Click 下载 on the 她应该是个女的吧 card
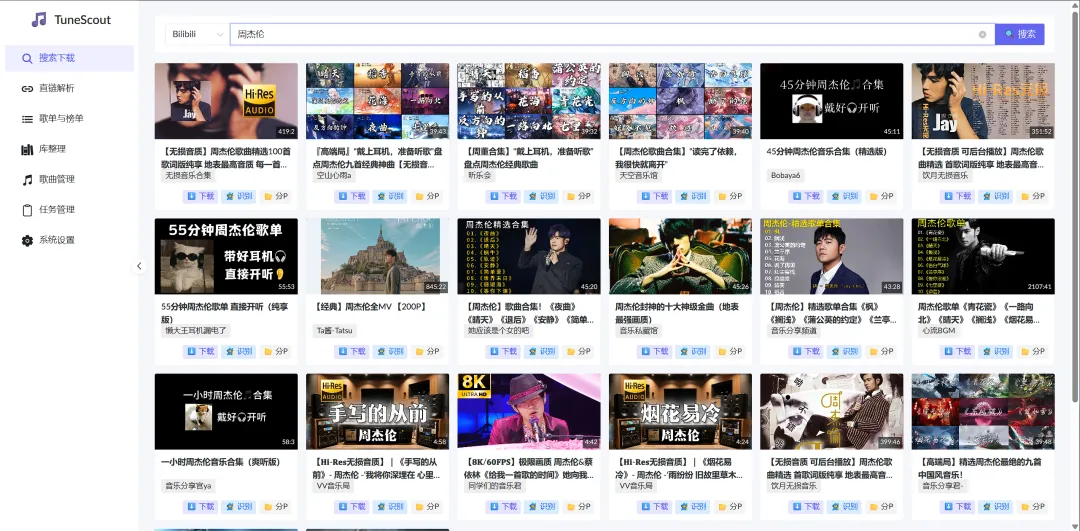 (x=503, y=351)
